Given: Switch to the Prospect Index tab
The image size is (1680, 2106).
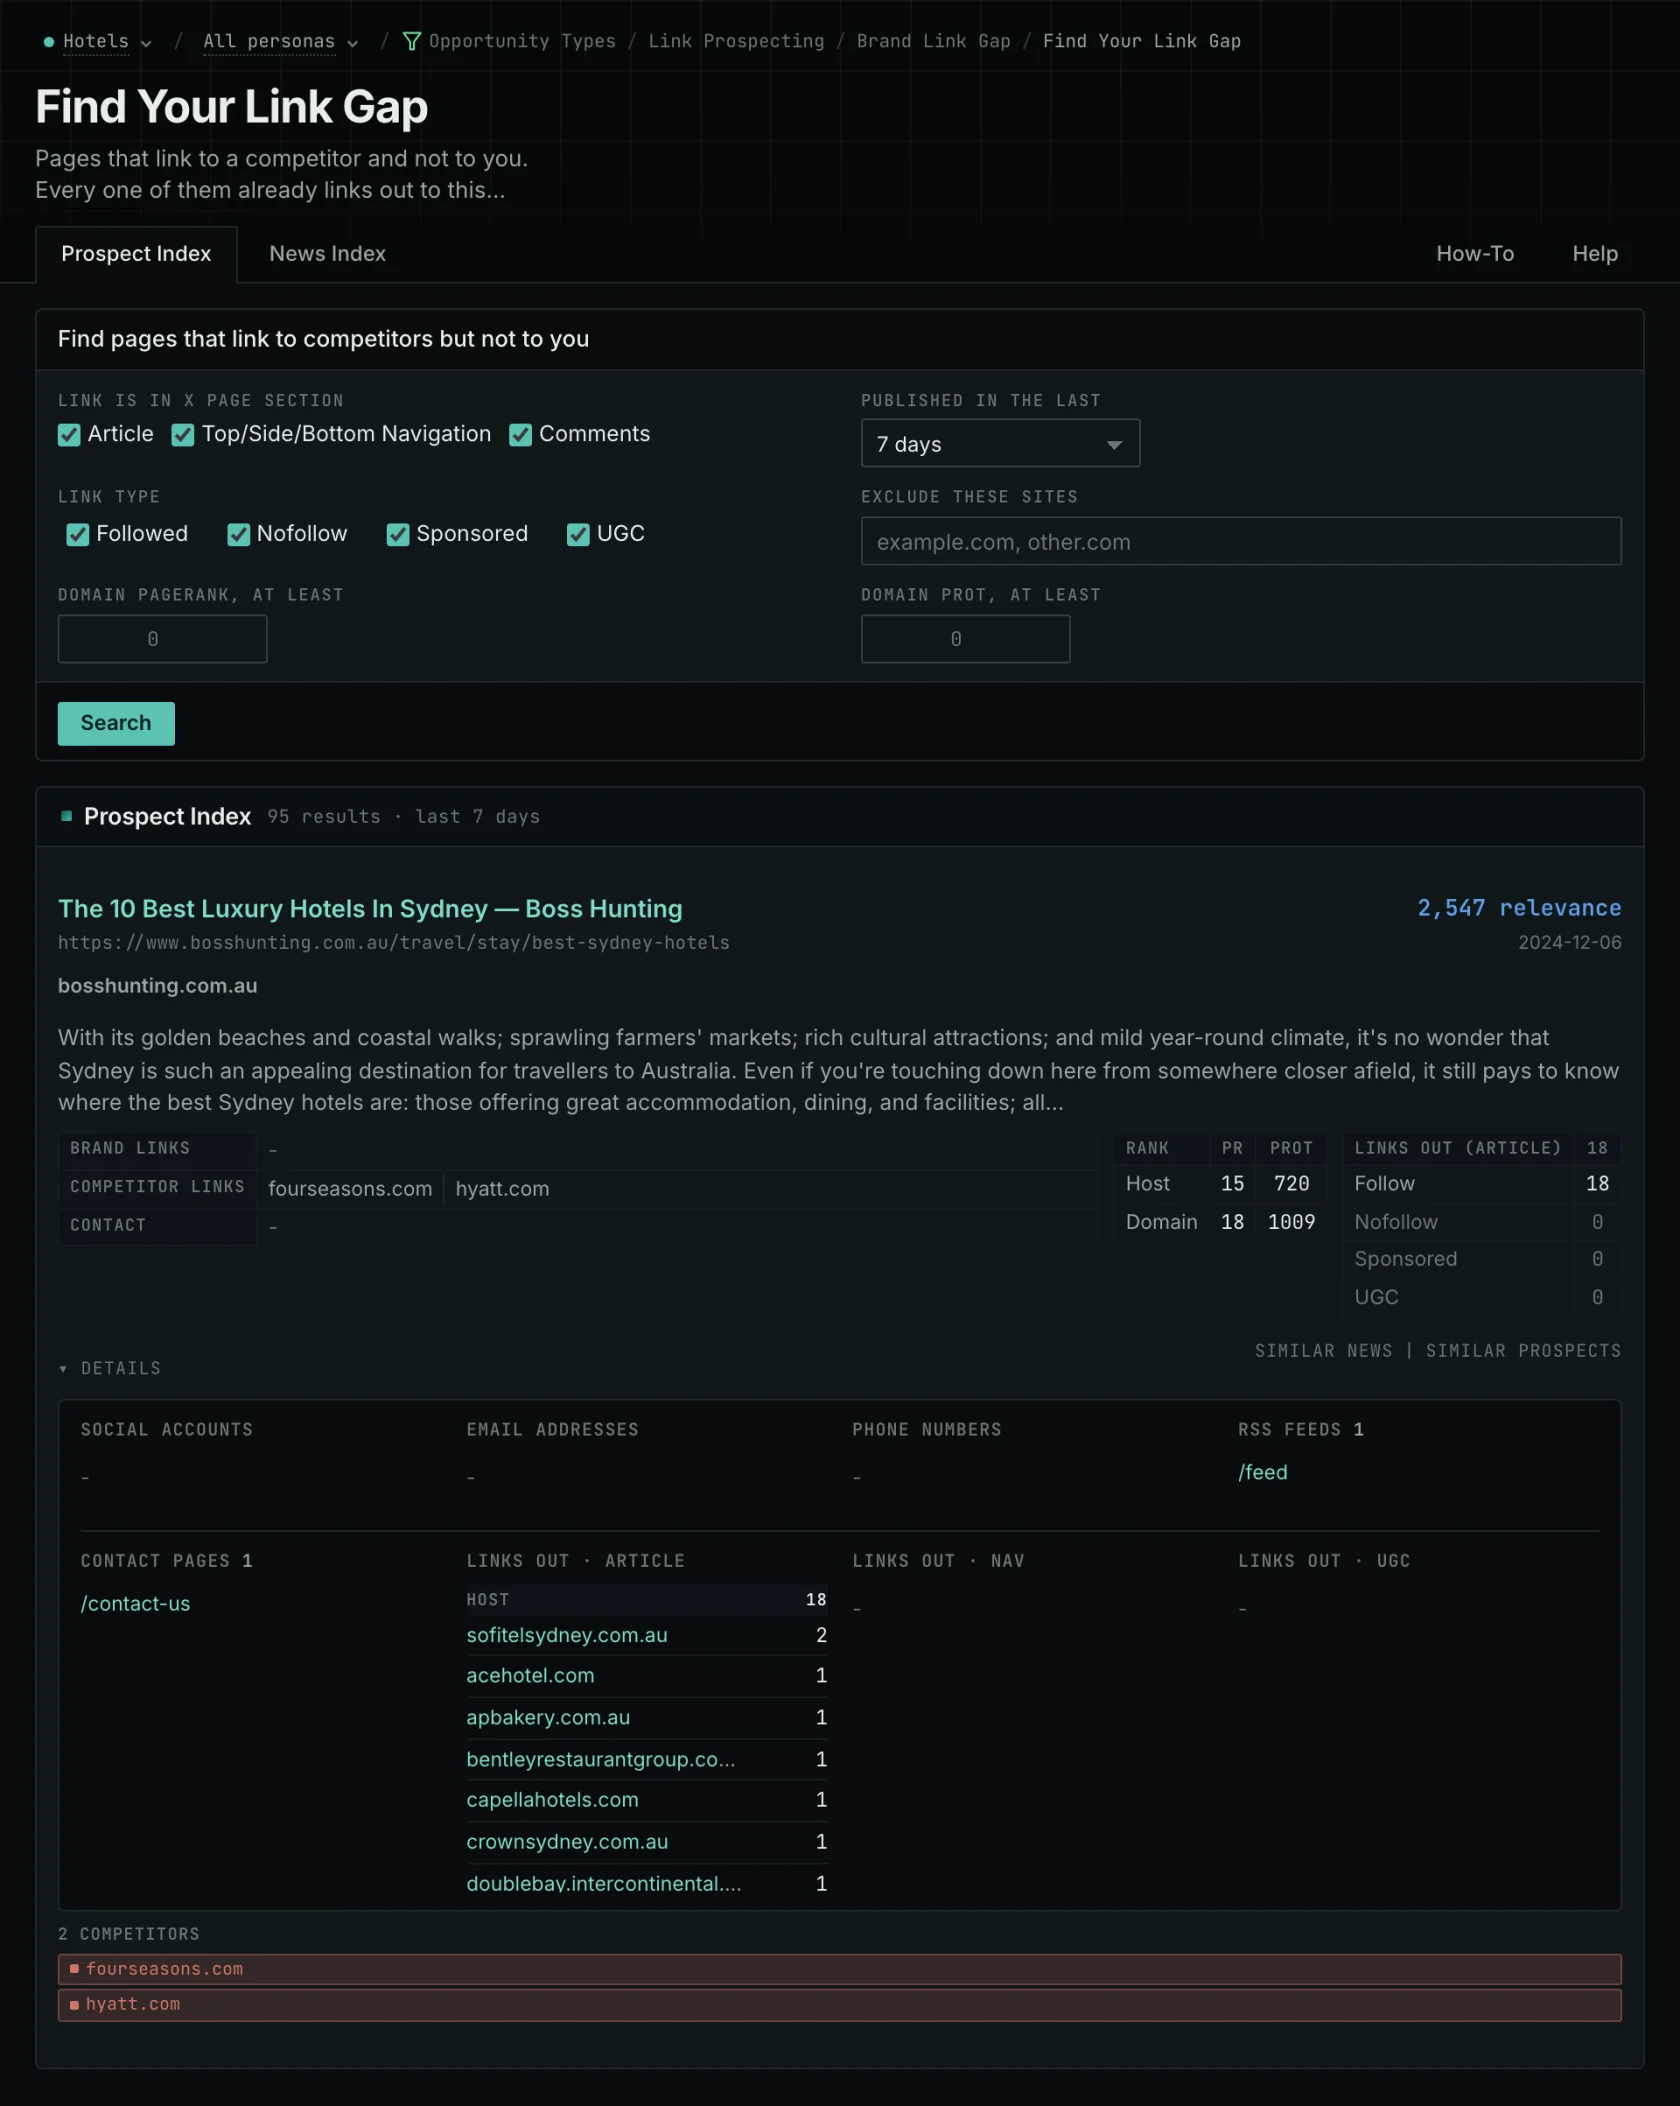Looking at the screenshot, I should 136,254.
